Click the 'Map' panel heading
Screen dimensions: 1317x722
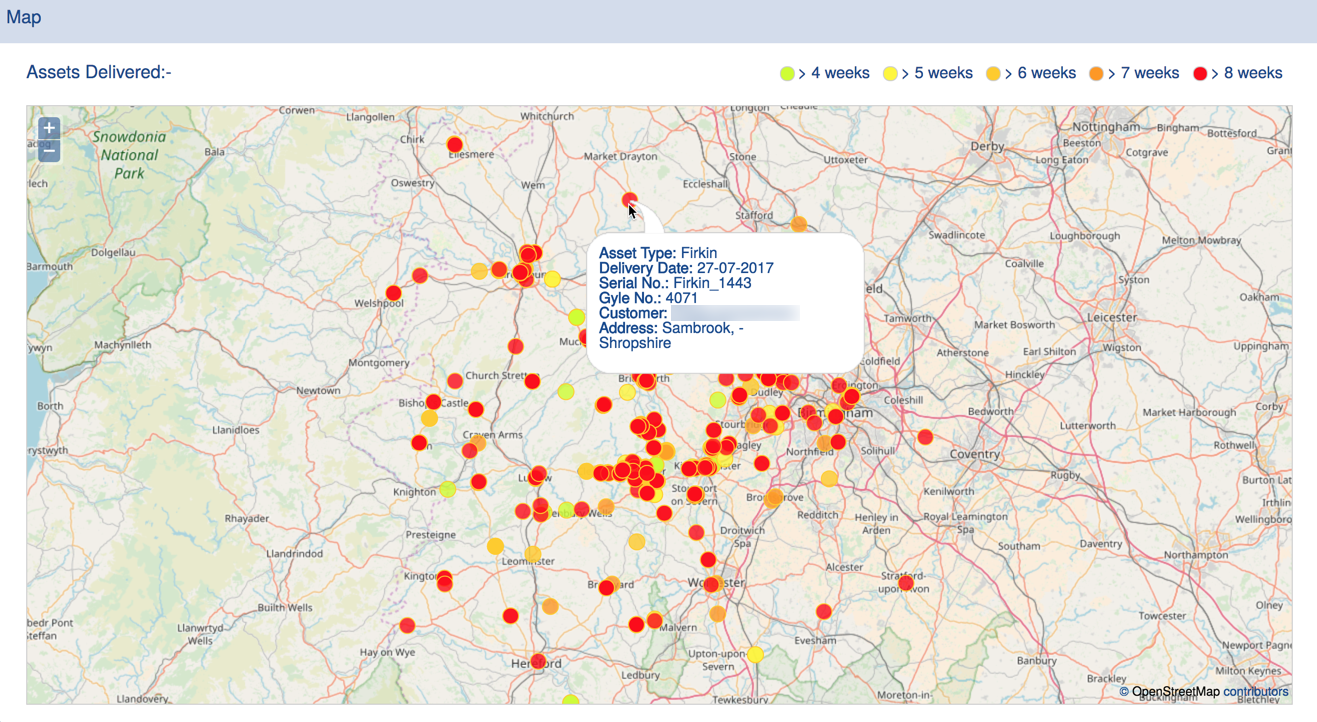point(24,17)
